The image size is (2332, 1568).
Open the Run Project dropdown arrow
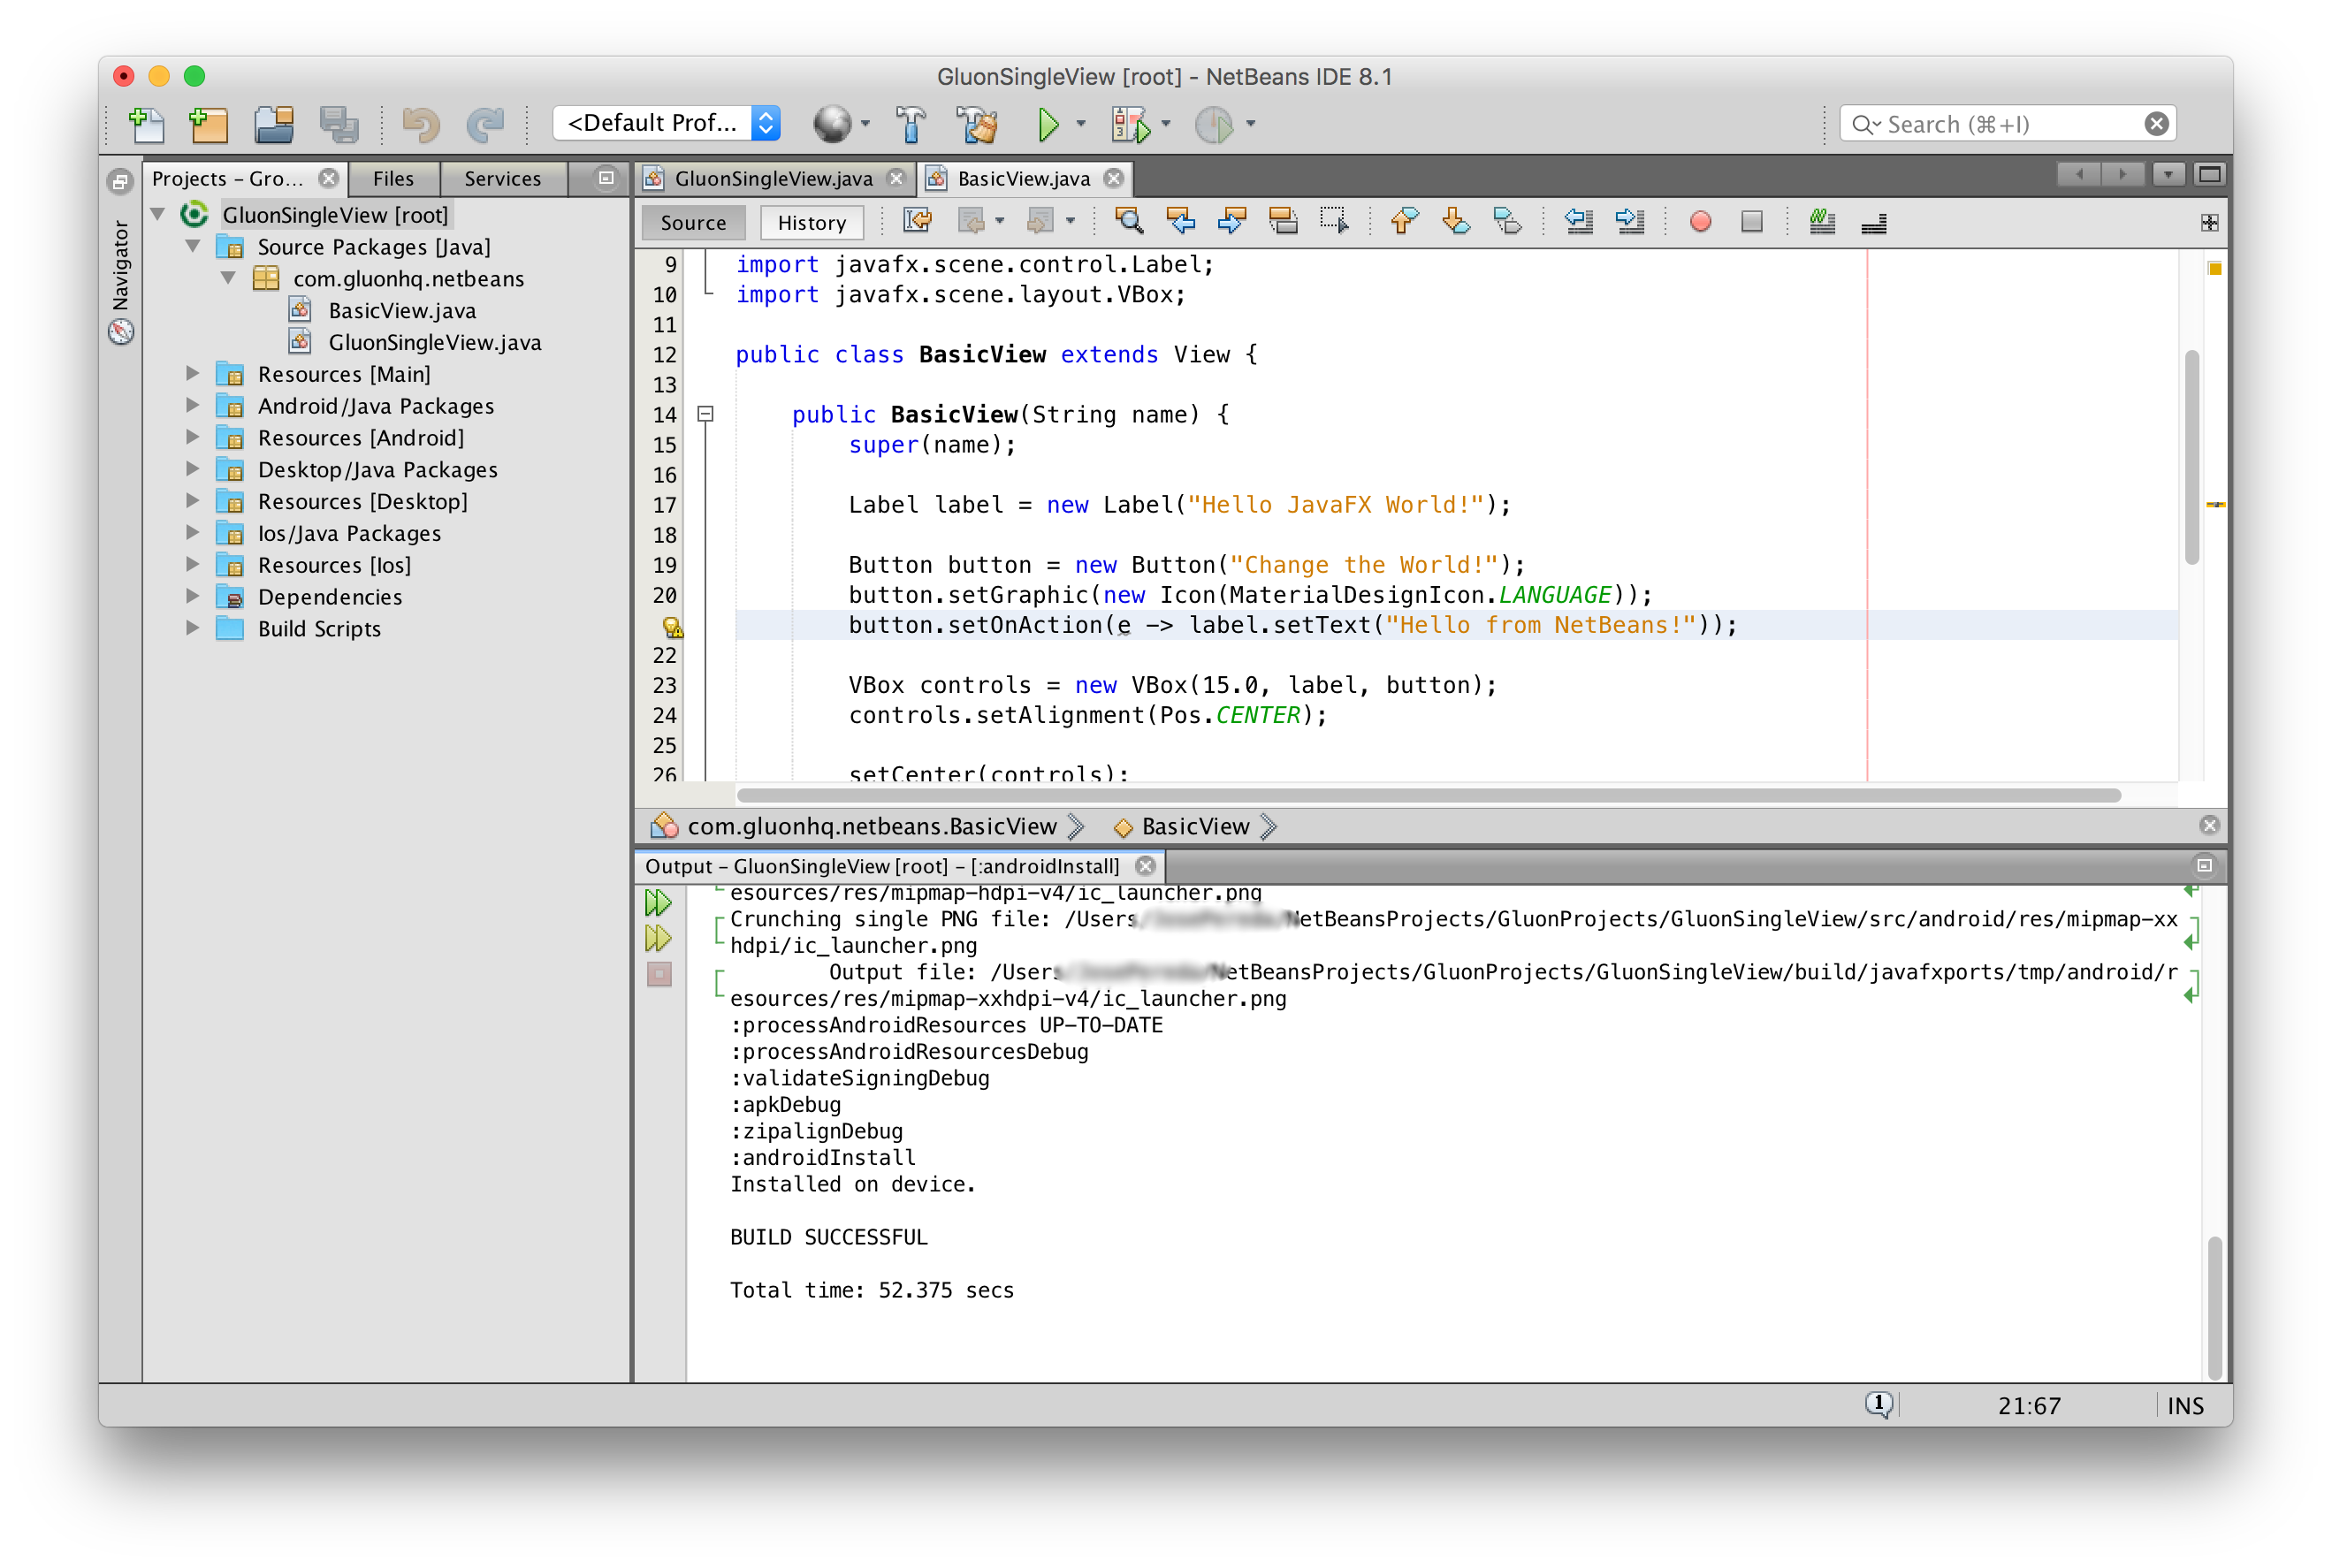coord(1081,124)
